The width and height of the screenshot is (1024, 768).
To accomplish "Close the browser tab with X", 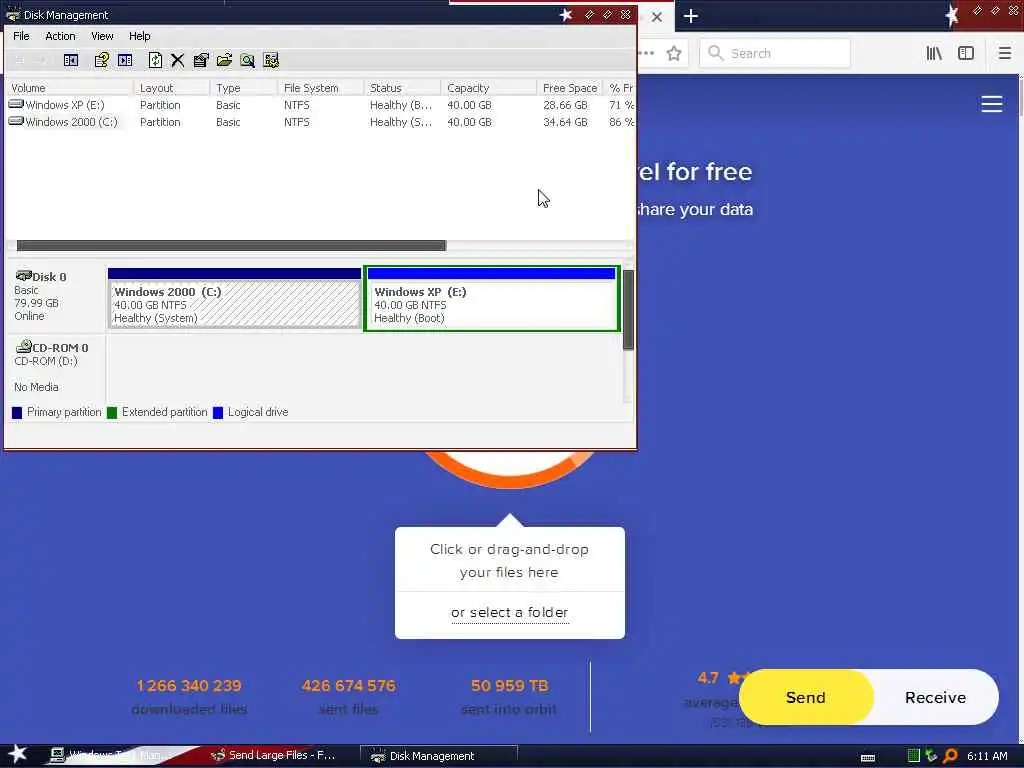I will coord(657,17).
